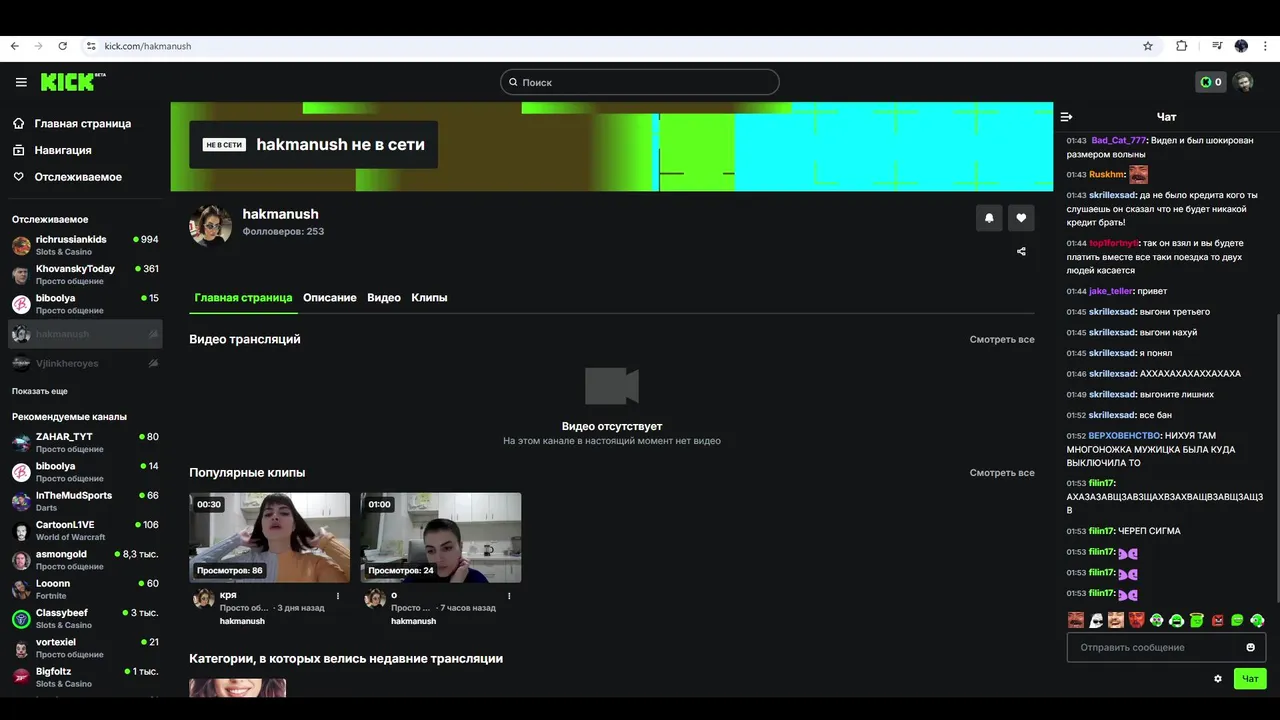Select the Главная страница channel tab
The height and width of the screenshot is (720, 1280).
coord(243,298)
